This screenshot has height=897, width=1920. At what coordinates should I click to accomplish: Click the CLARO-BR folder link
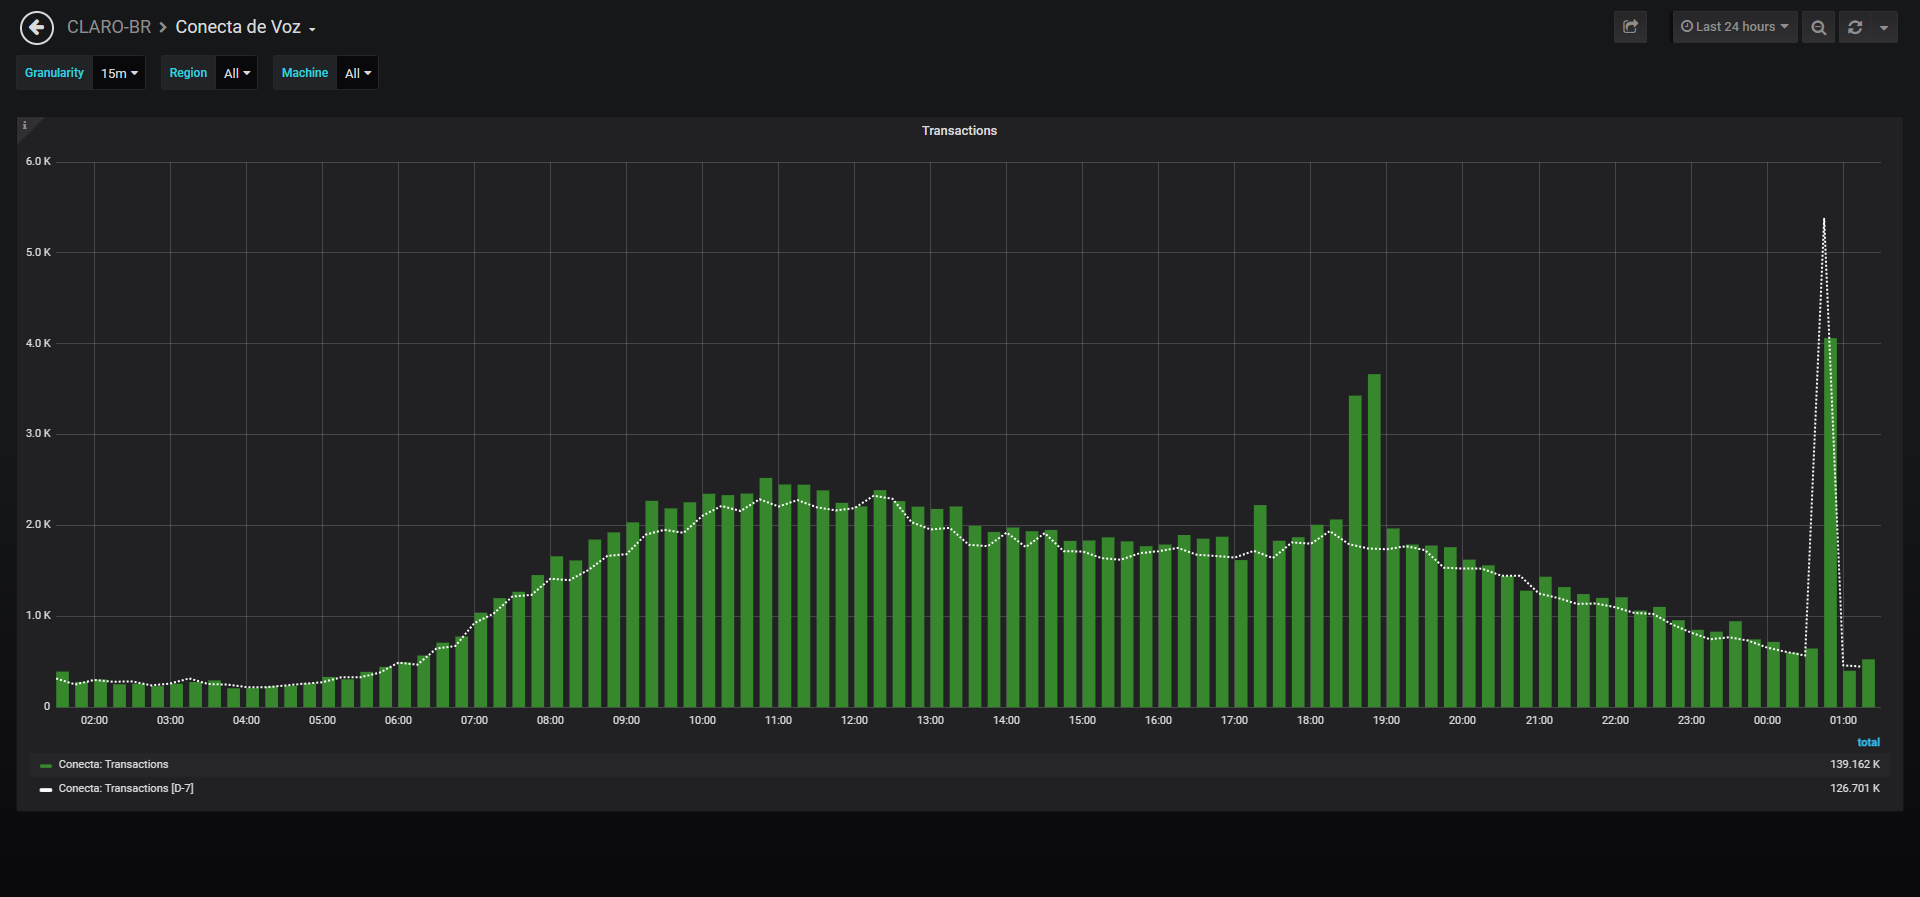tap(109, 27)
